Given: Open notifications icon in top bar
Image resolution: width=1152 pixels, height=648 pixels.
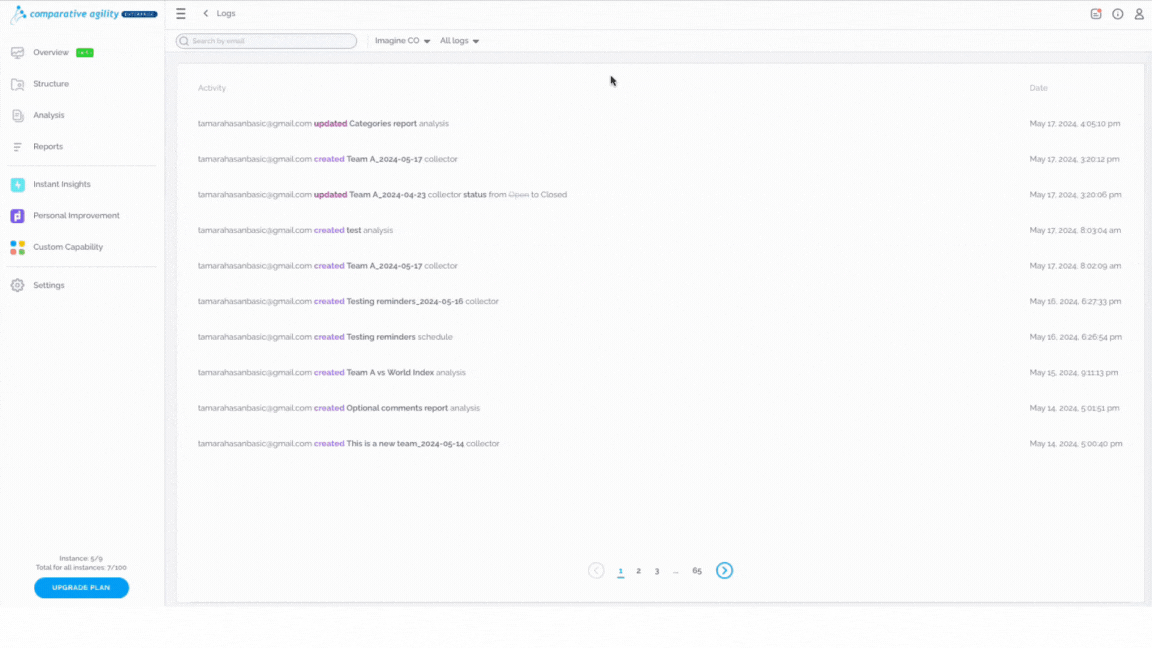Looking at the screenshot, I should click(x=1095, y=14).
